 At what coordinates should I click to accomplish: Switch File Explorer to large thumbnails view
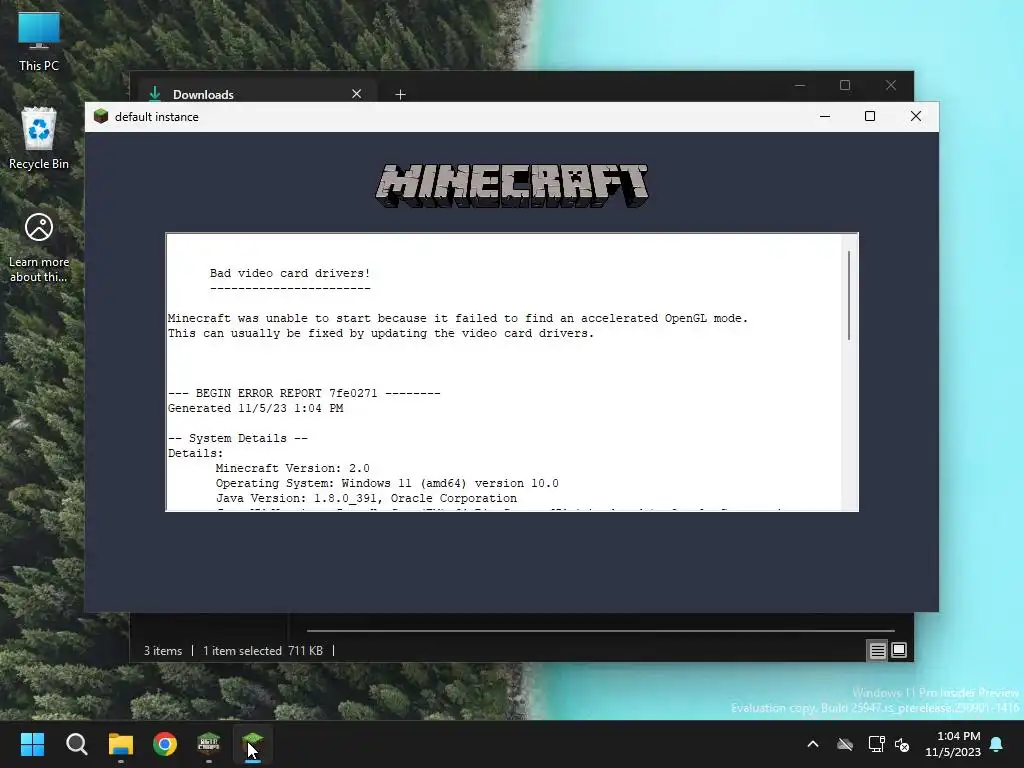[x=899, y=650]
